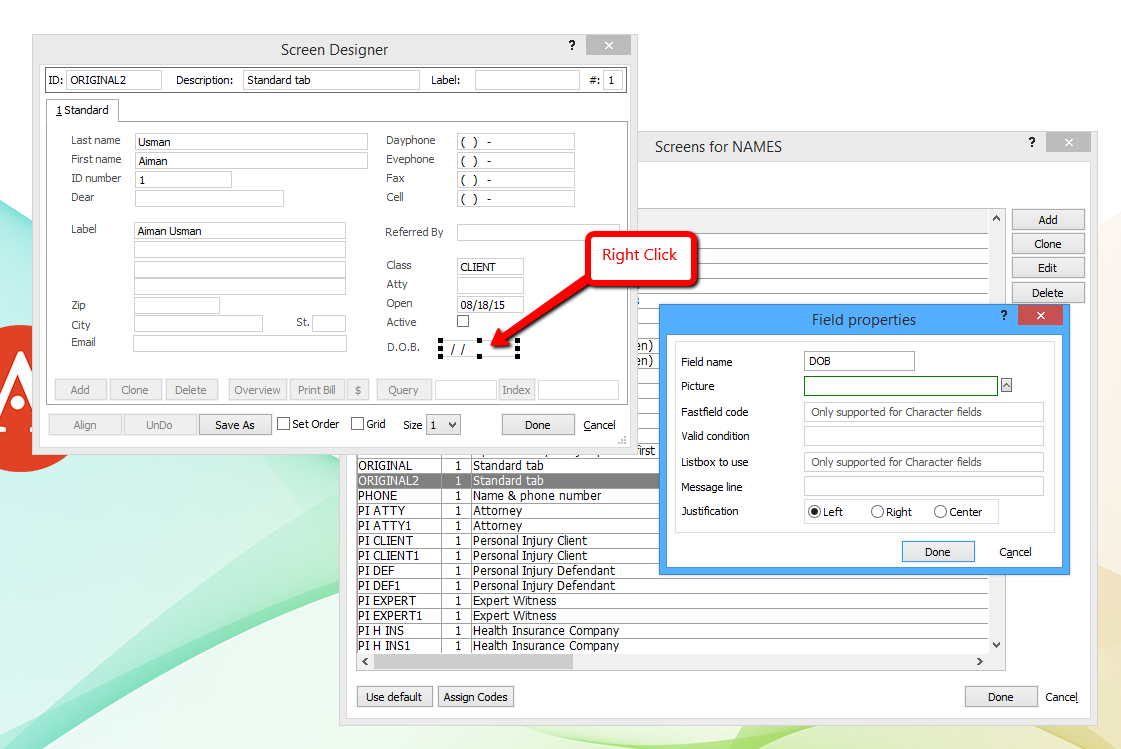Click the Assign Codes button
This screenshot has height=749, width=1121.
tap(475, 696)
